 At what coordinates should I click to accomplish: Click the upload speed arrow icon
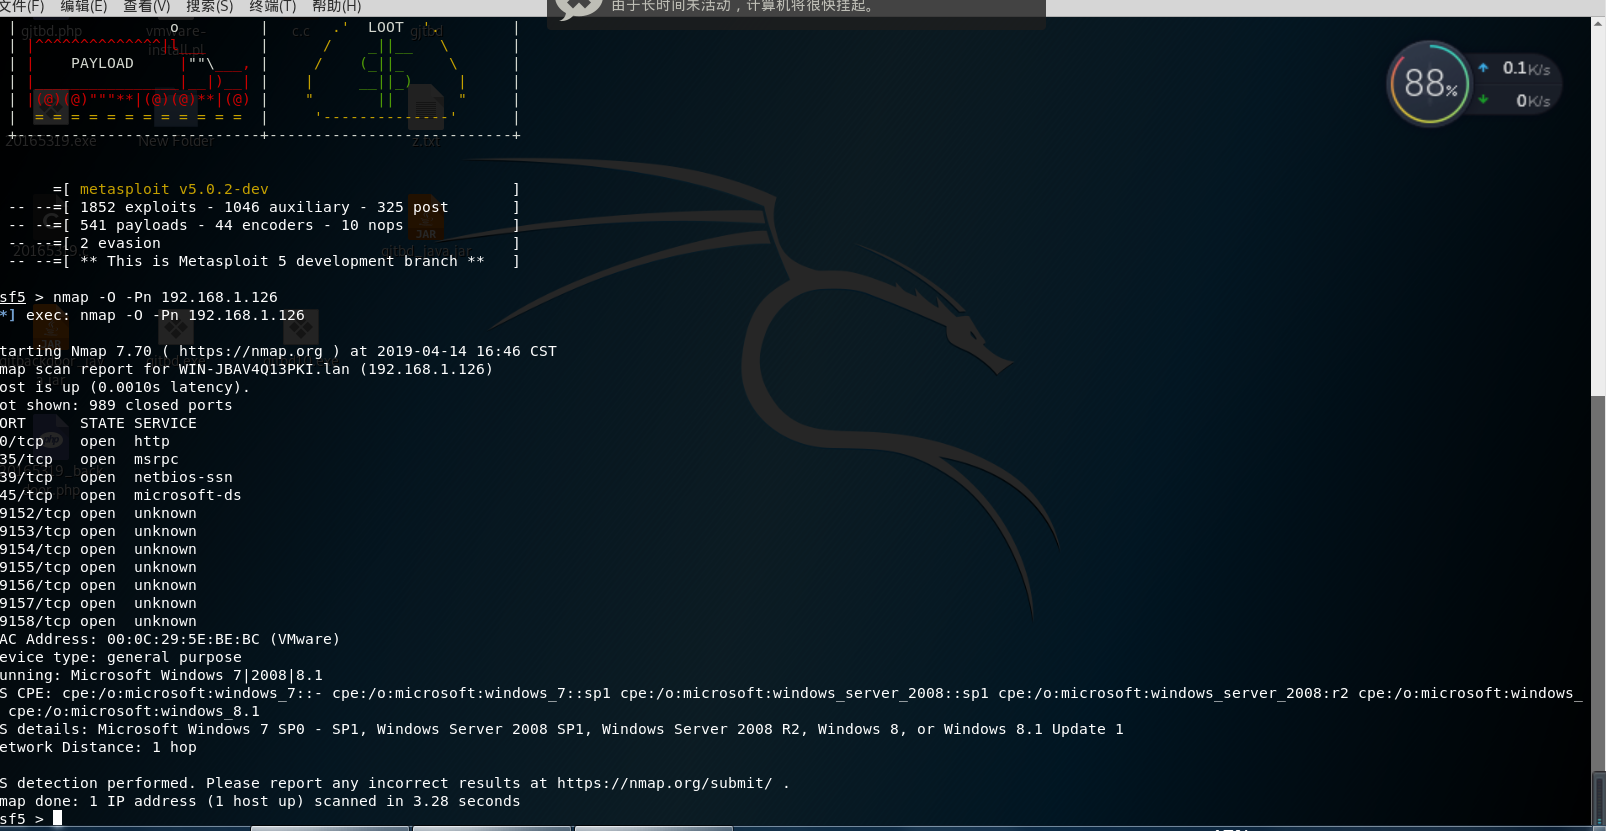(x=1483, y=68)
